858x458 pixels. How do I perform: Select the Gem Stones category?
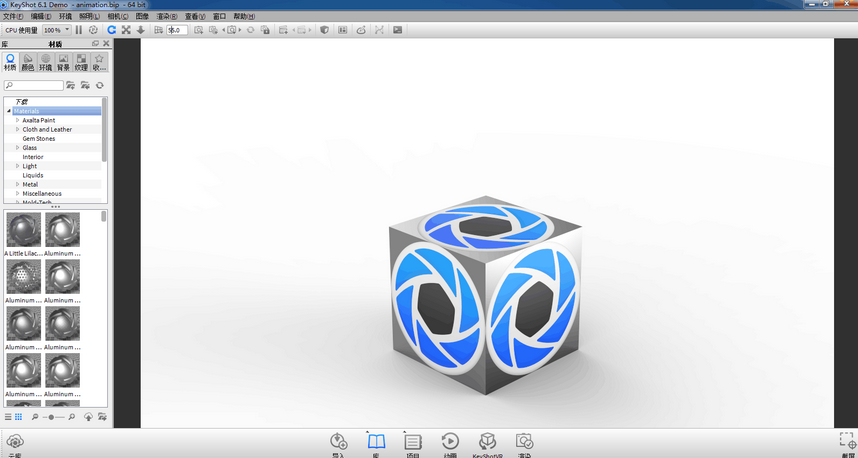39,138
